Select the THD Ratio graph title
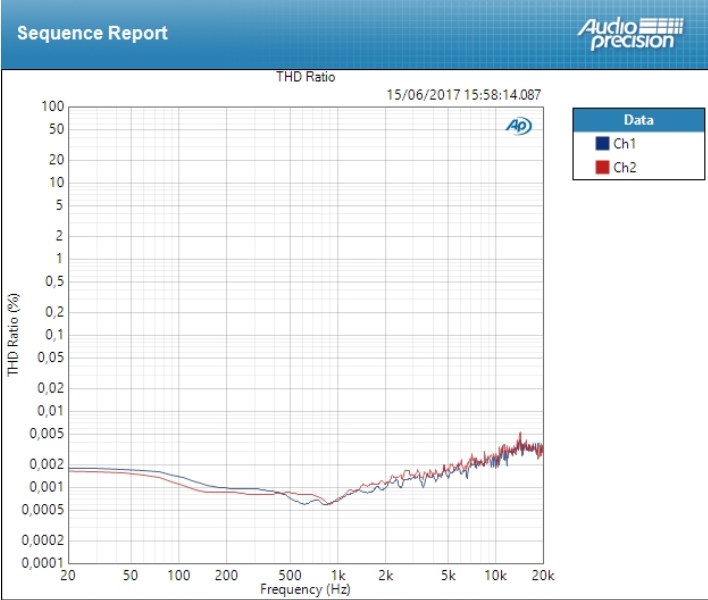The height and width of the screenshot is (600, 708). click(305, 77)
